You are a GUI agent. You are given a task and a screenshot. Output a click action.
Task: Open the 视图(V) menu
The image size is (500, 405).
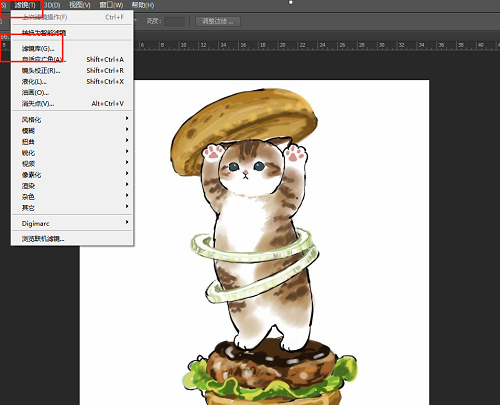(x=80, y=5)
